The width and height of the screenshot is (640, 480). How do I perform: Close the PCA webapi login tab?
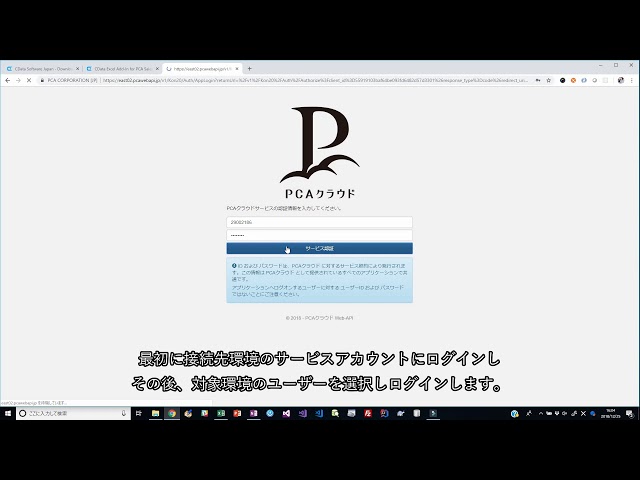(237, 69)
